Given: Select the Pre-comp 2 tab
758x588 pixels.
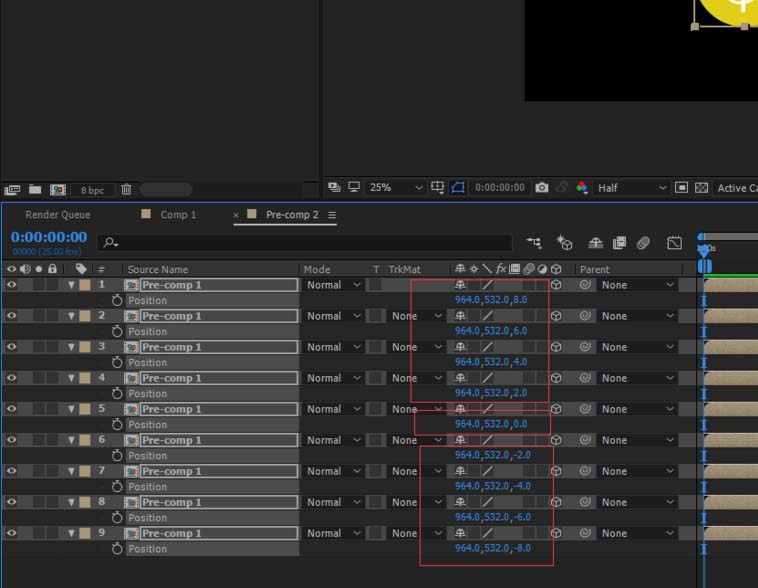Looking at the screenshot, I should 292,215.
